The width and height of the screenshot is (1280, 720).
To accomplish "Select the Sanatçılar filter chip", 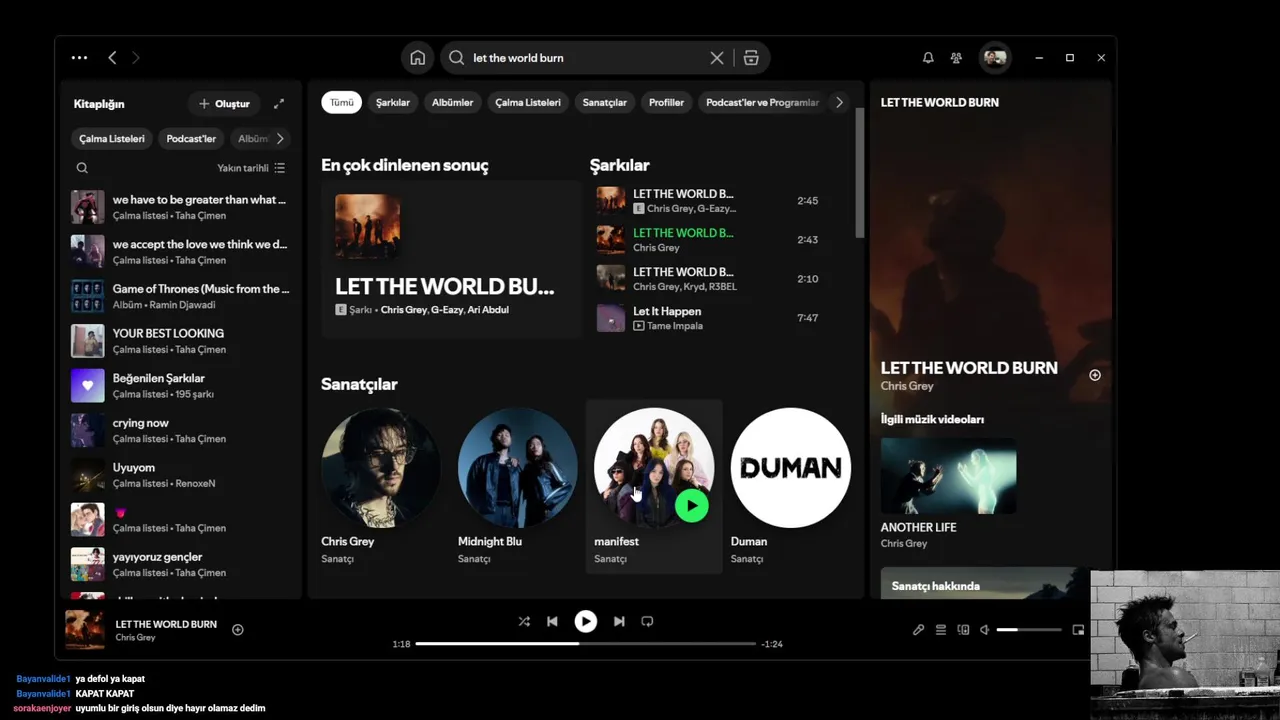I will point(605,102).
